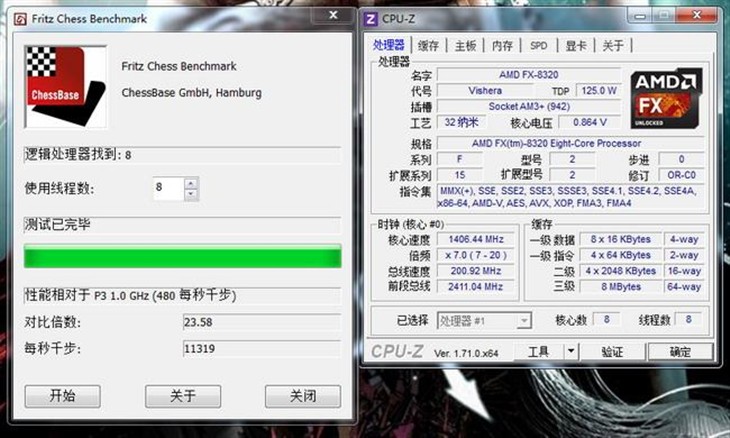Click L3 cache 8 MBytes value
Screen dimensions: 730x438
click(621, 287)
